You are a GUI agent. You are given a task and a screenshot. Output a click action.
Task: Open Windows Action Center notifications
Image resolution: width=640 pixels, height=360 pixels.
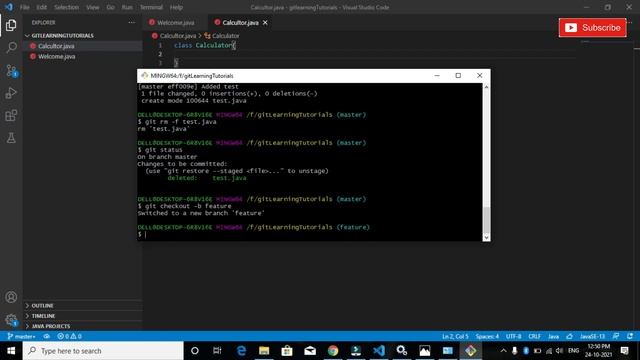624,351
